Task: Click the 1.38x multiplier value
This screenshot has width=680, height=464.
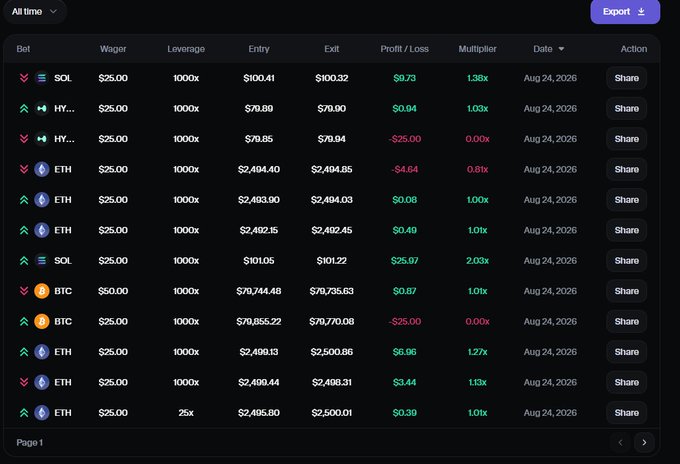Action: pyautogui.click(x=477, y=78)
